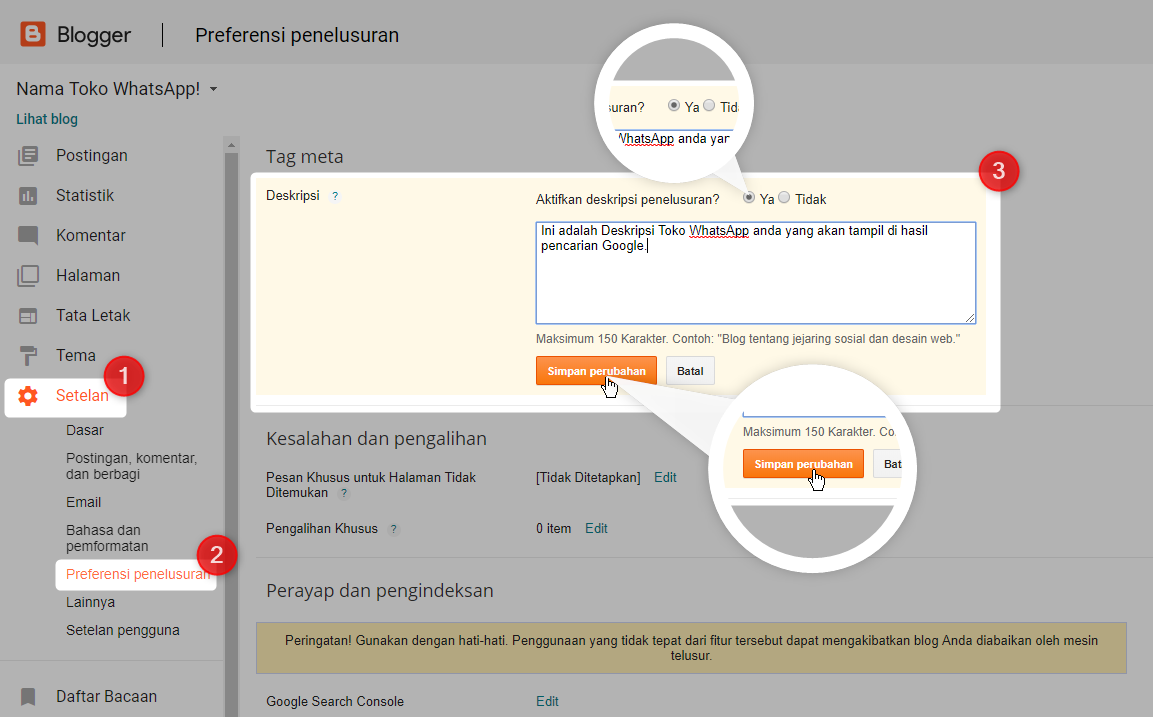Screen dimensions: 1153x717
Task: Click the help icon beside Deskripsi
Action: pyautogui.click(x=335, y=196)
